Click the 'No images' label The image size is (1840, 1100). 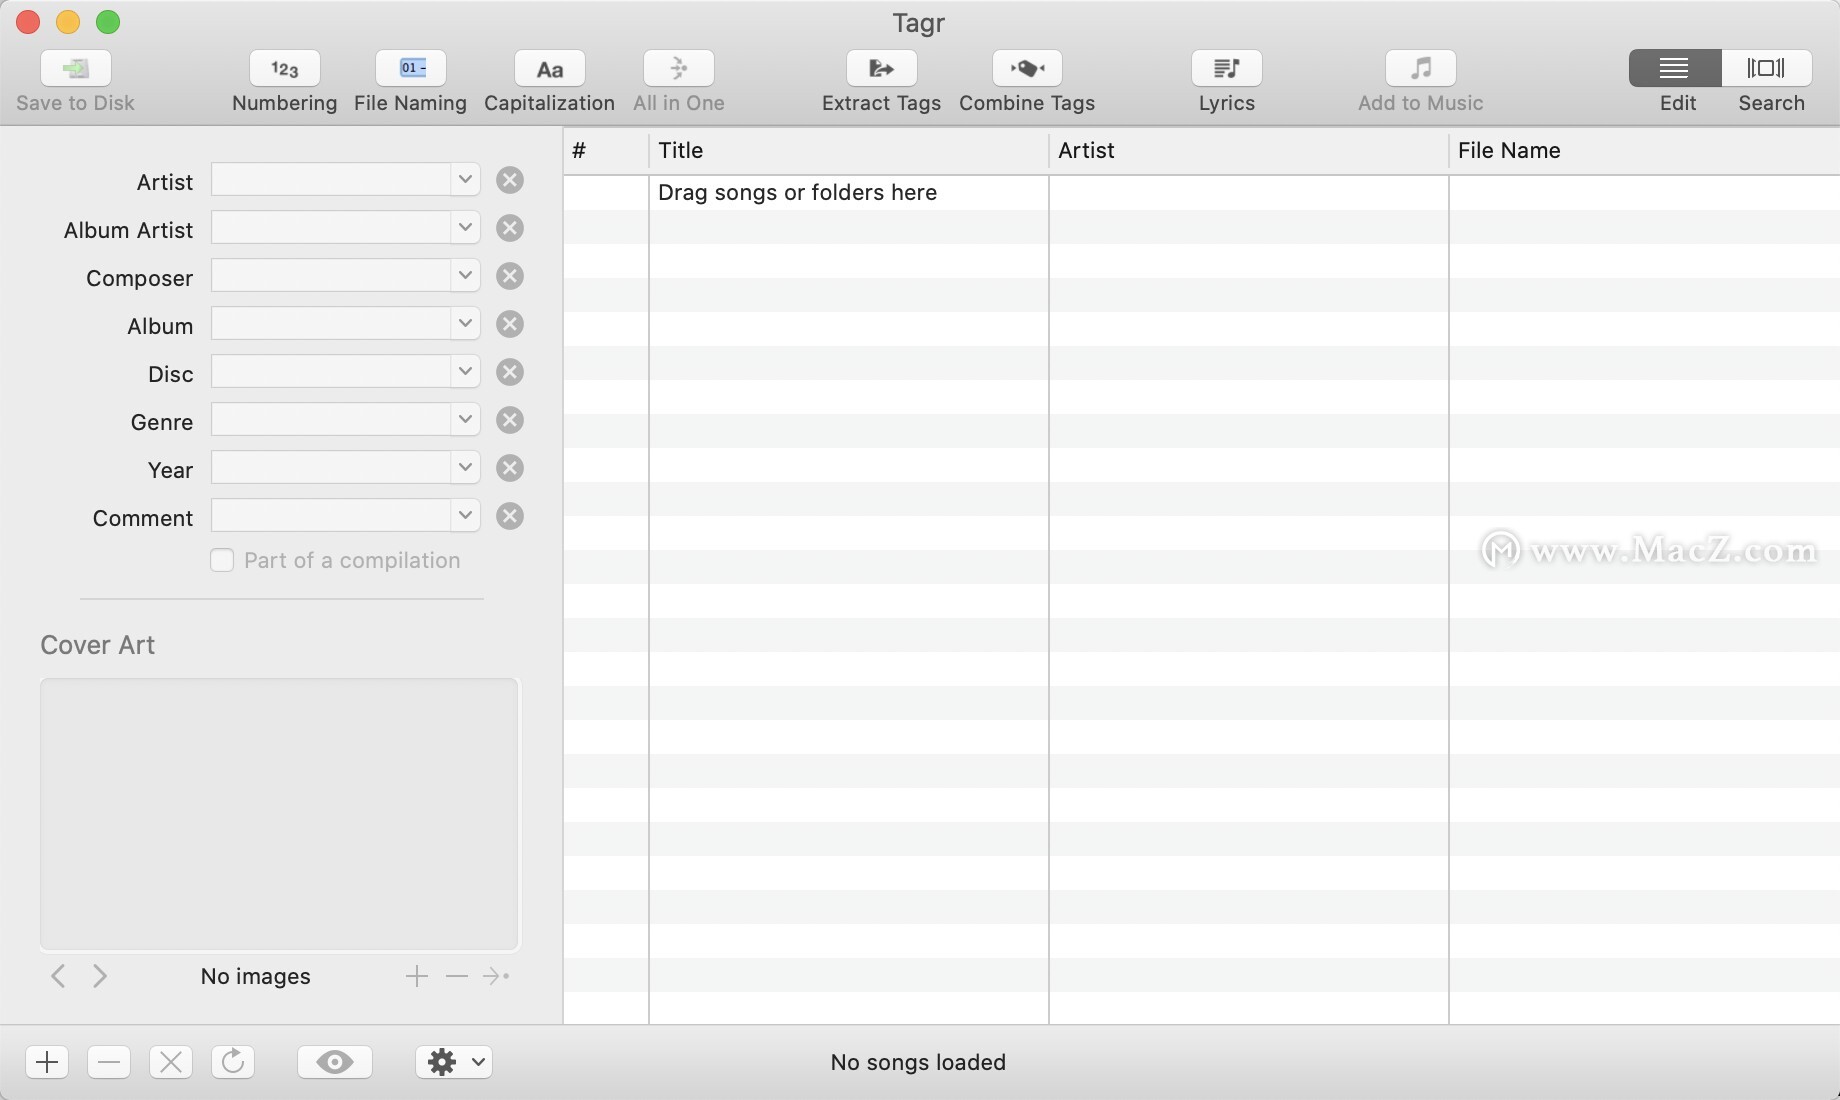tap(256, 976)
